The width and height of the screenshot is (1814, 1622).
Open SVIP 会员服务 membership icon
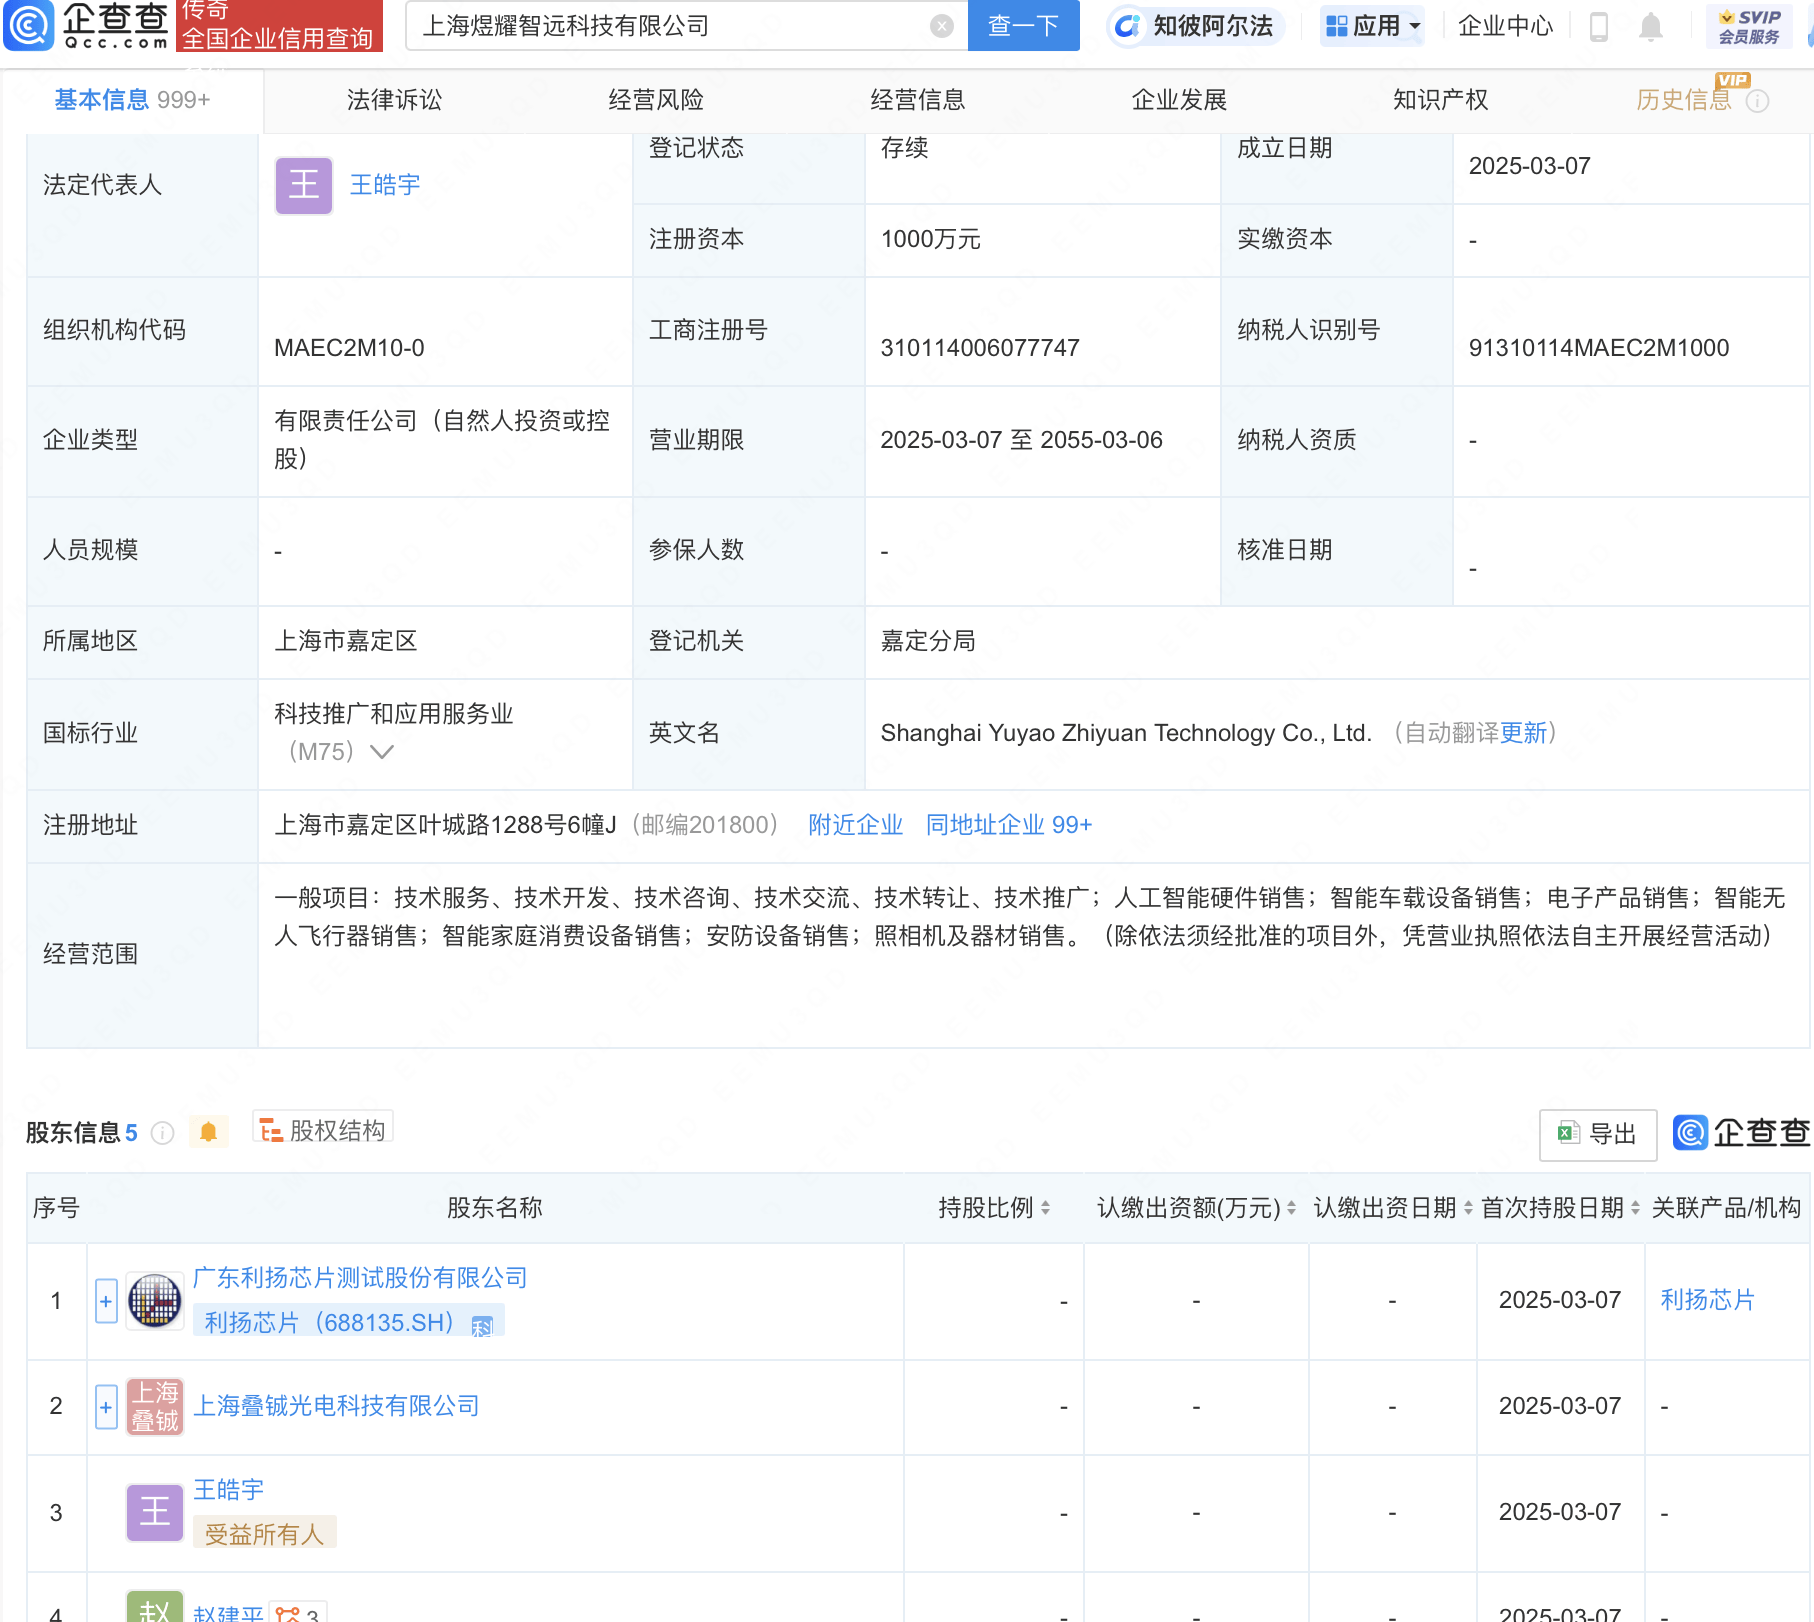(1748, 26)
